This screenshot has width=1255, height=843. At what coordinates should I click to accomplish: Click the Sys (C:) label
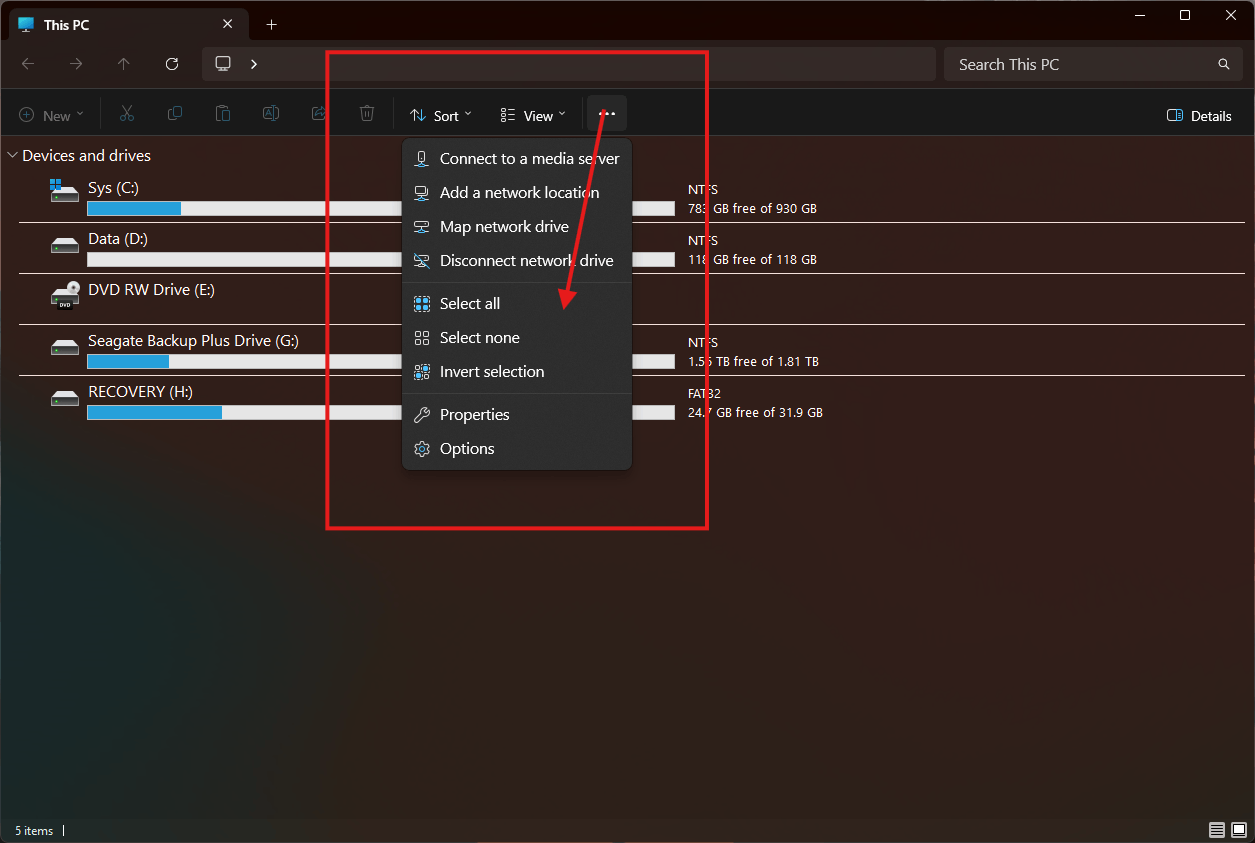[x=113, y=188]
